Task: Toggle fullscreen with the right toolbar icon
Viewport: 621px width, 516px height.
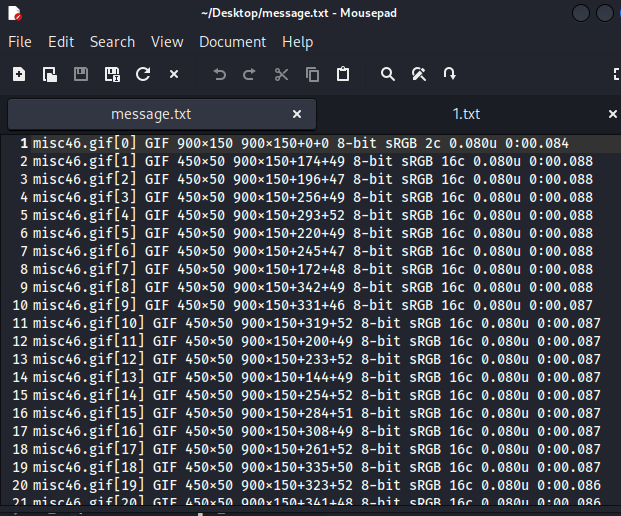Action: pos(615,74)
